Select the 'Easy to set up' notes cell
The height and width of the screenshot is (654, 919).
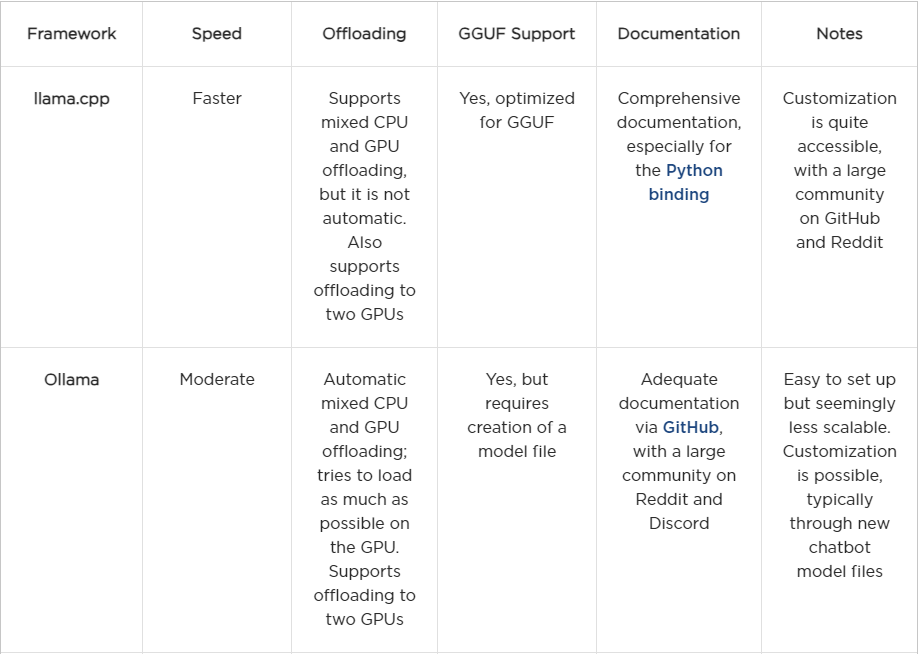click(x=839, y=475)
